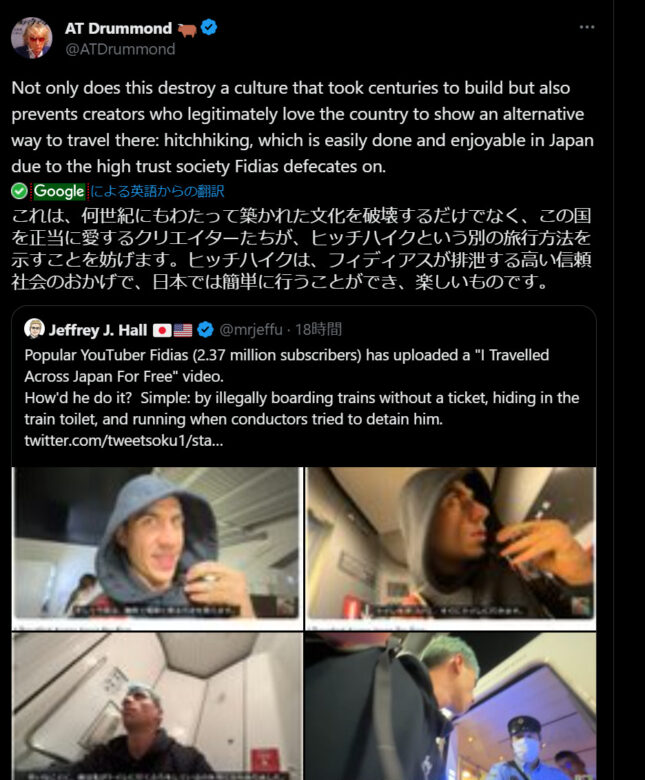Open the bottom-left train toilet photo

(157, 706)
